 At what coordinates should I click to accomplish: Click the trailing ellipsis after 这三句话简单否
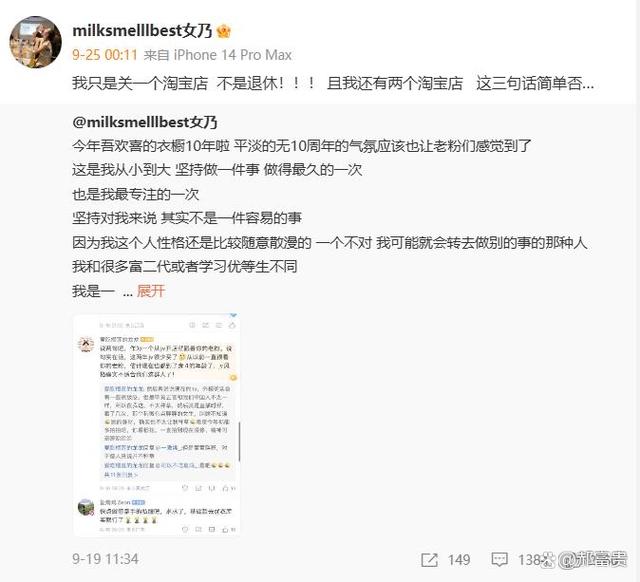[588, 84]
